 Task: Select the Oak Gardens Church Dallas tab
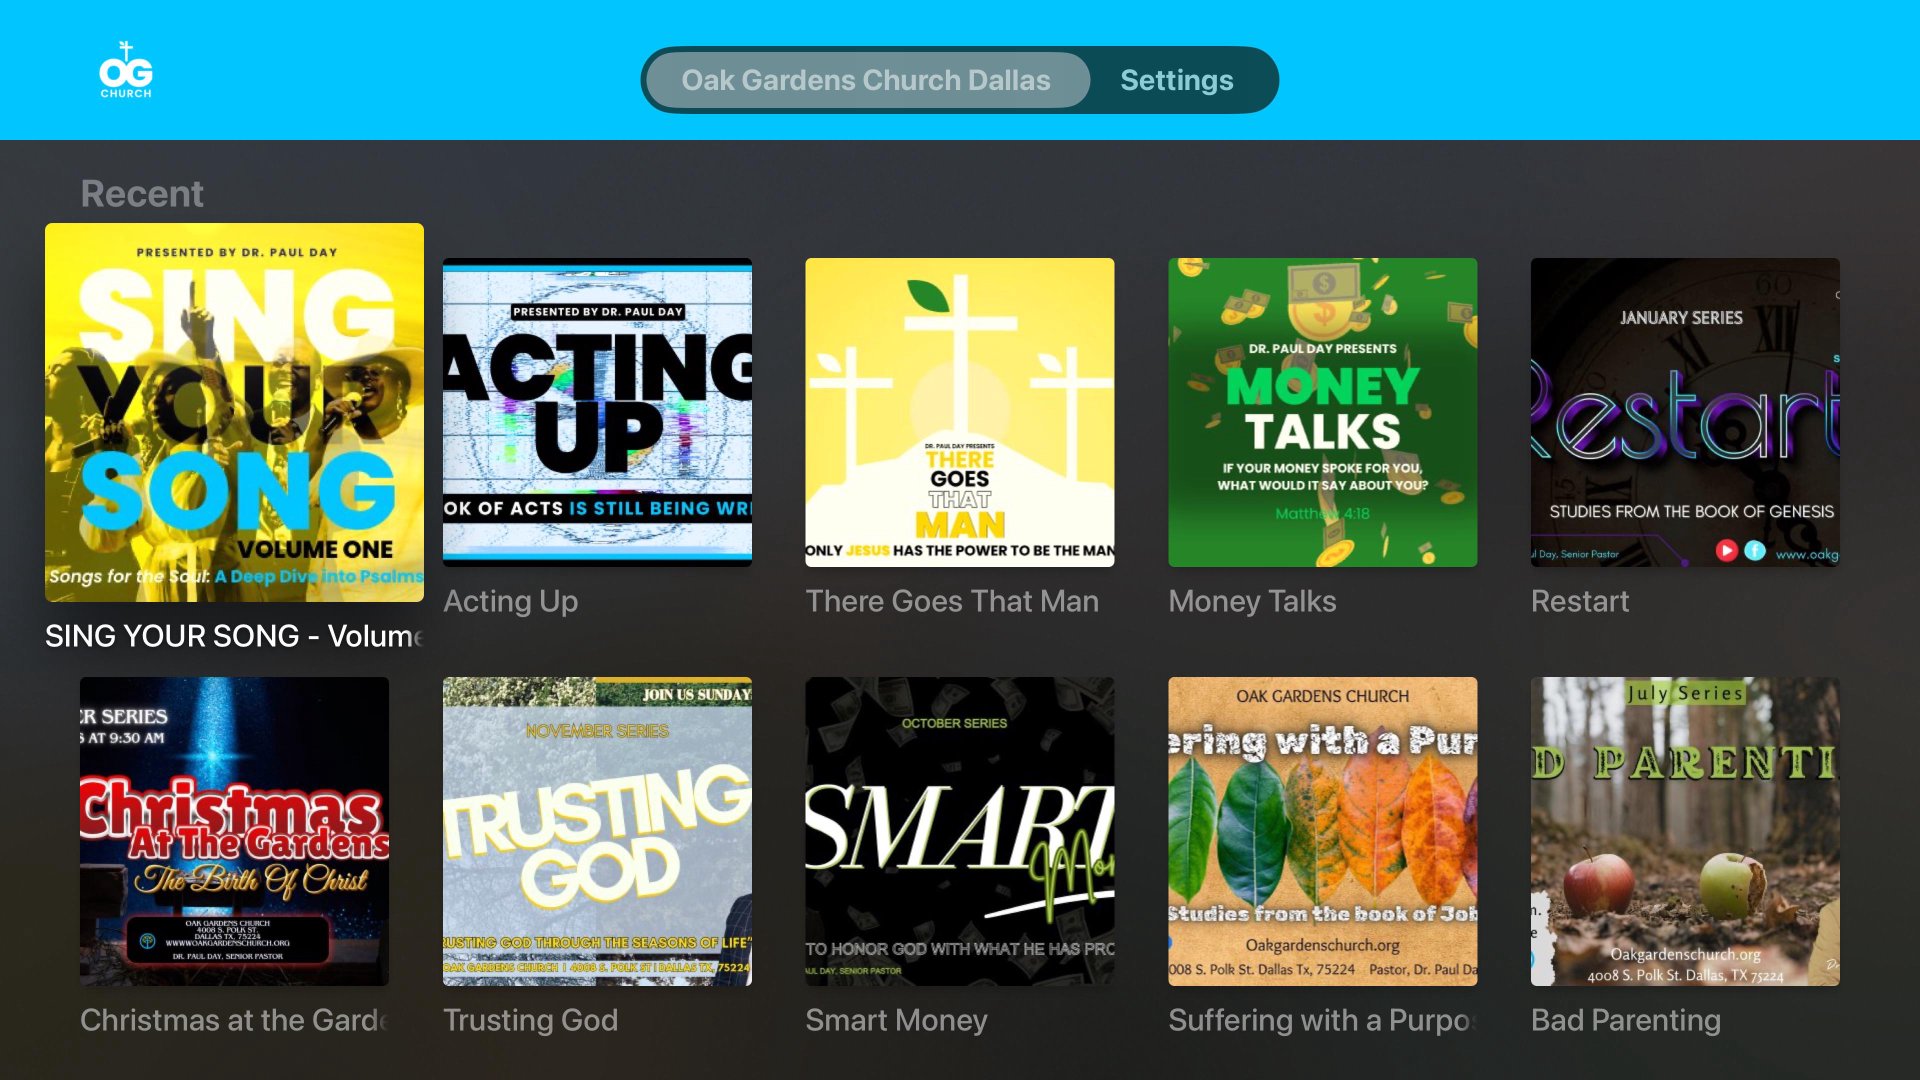pos(867,80)
